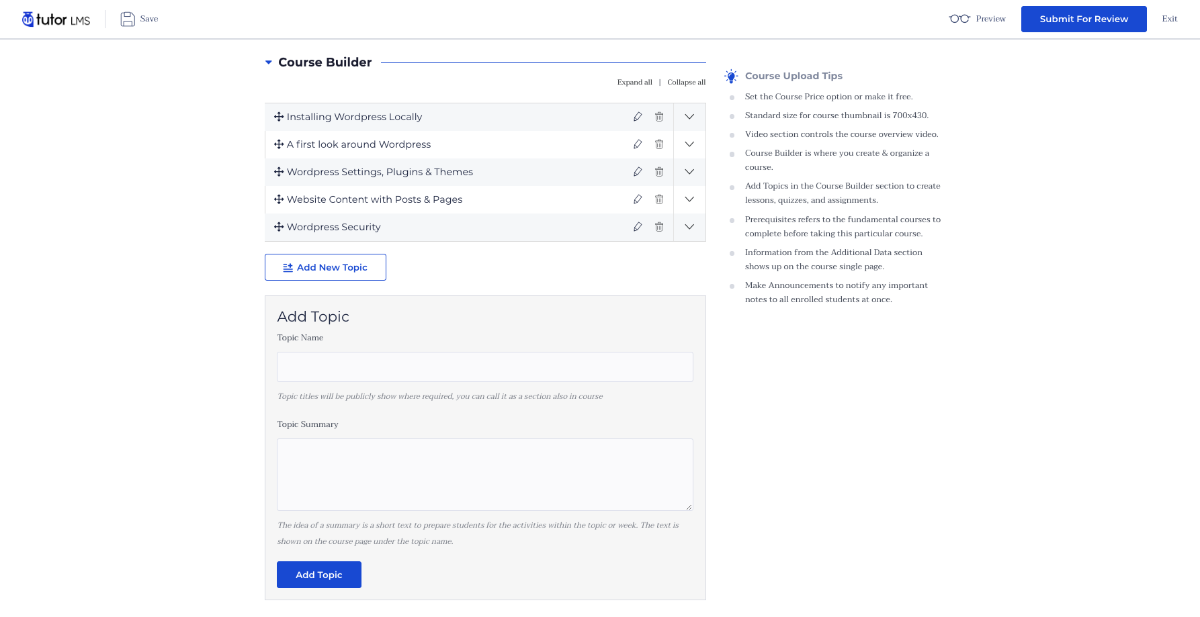Click the Exit link
Viewport: 1200px width, 617px height.
pos(1170,19)
